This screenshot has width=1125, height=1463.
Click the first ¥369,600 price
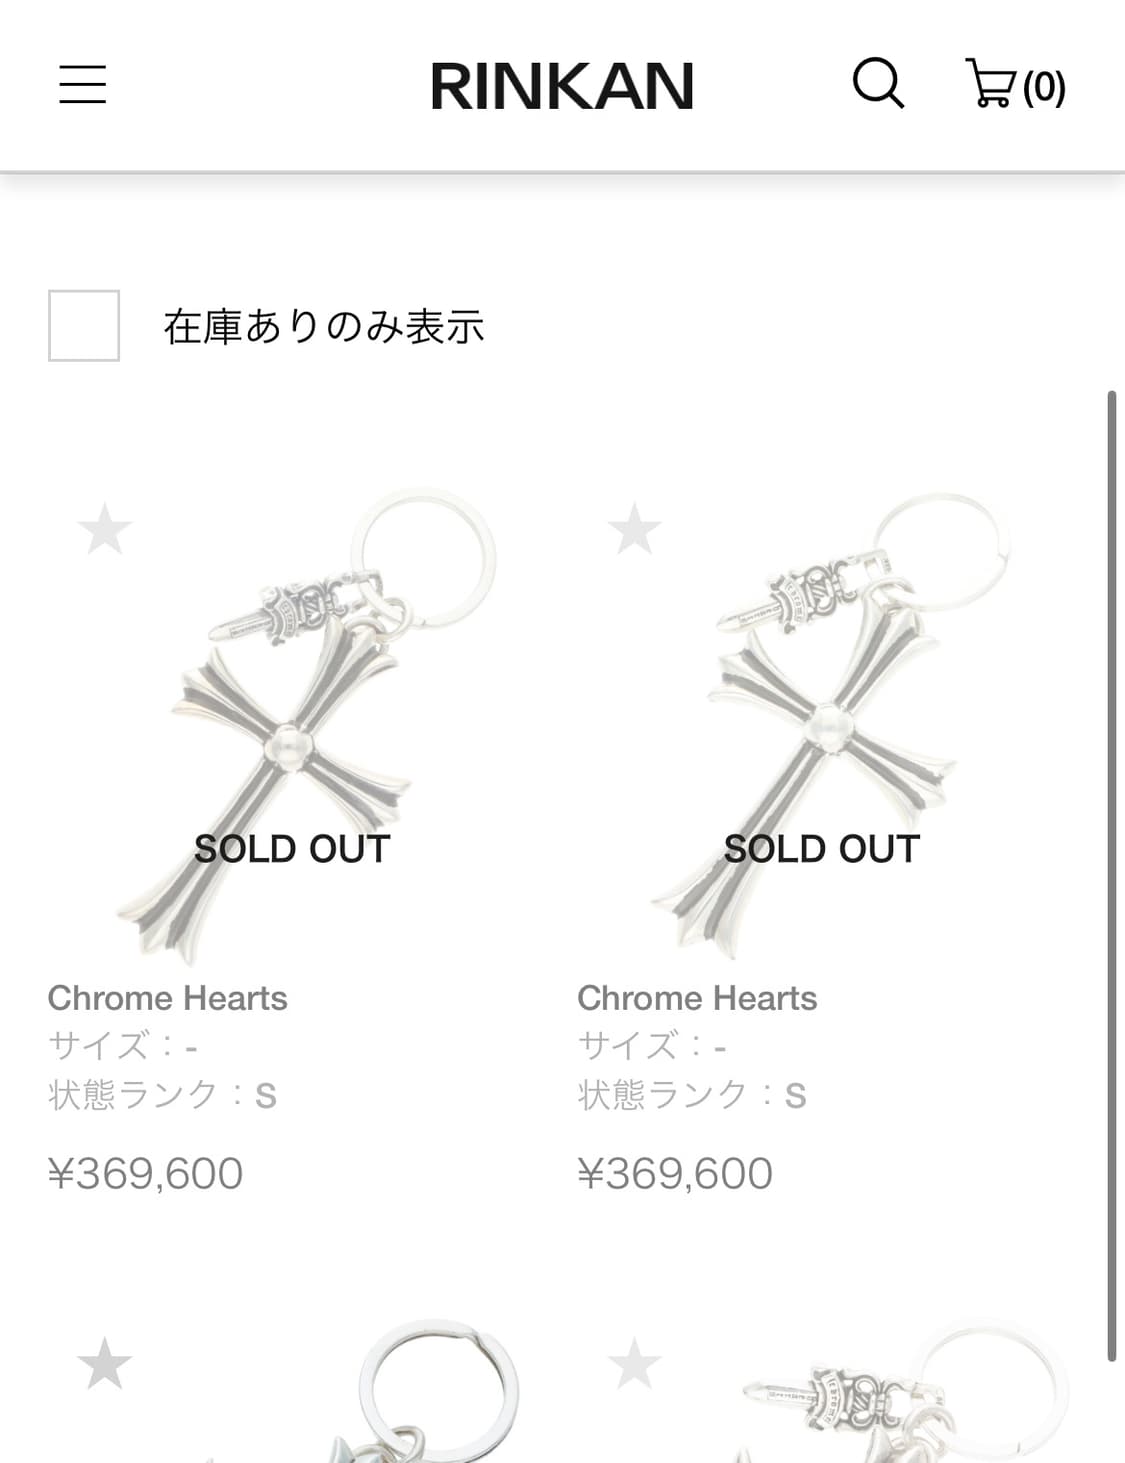coord(146,1173)
